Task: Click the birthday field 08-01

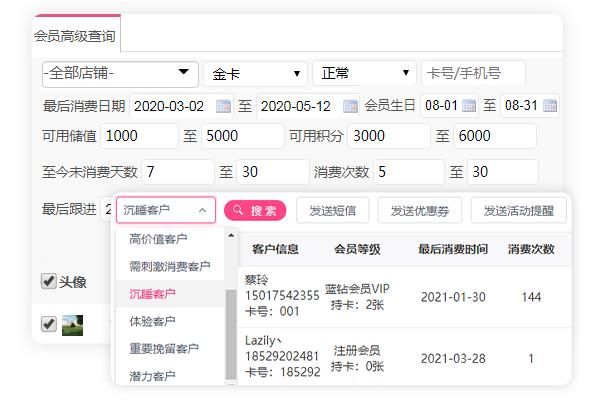Action: coord(449,105)
